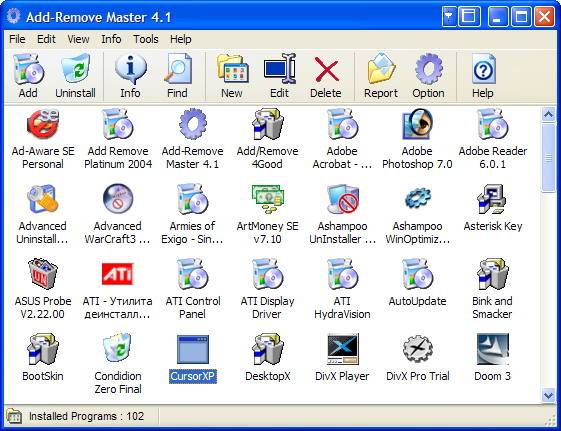
Task: Select the BootSkin icon
Action: [43, 349]
